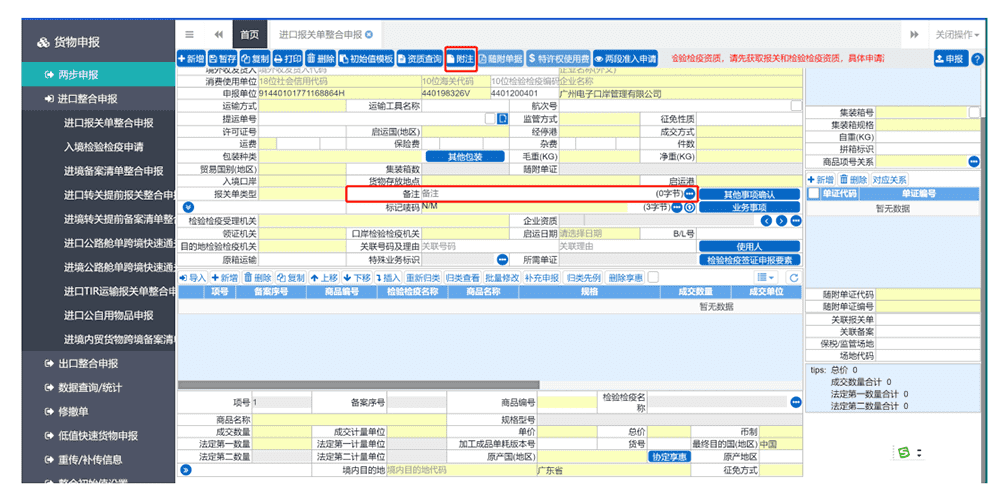Click the tab scroll-right double arrow
Screen dimensions: 1000x494
[914, 34]
